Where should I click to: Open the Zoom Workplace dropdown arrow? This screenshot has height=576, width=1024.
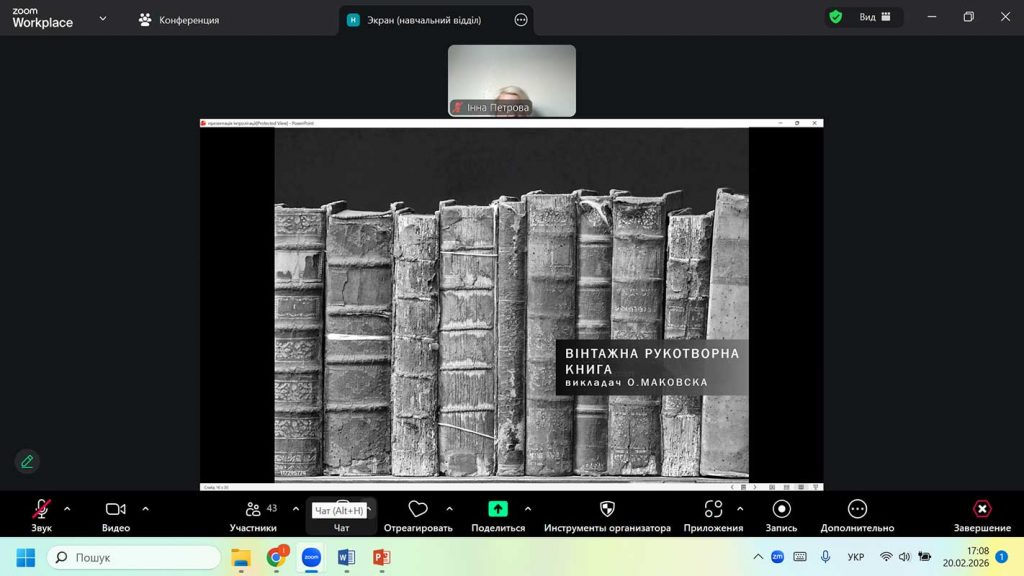click(102, 18)
